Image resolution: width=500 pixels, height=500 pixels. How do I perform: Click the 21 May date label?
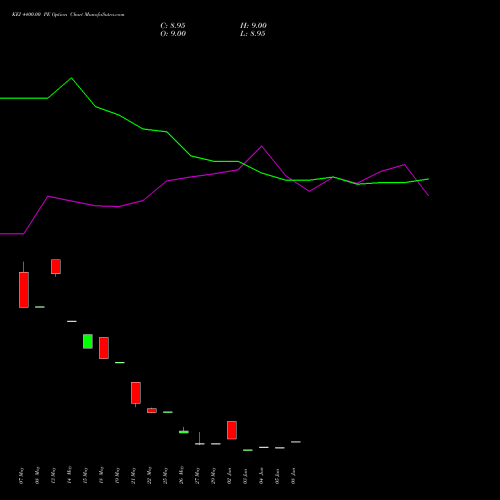134,476
